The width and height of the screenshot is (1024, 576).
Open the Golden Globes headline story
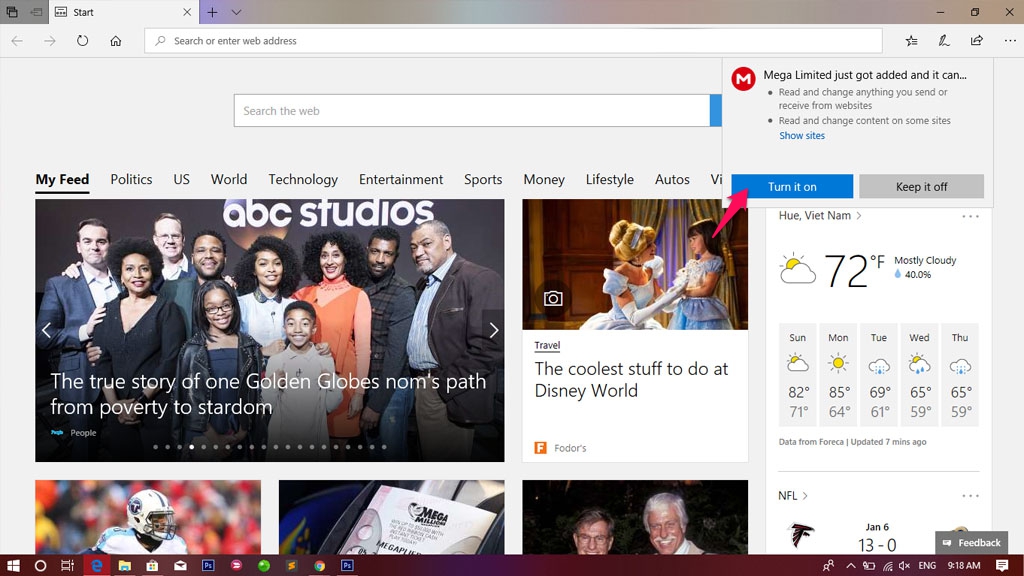tap(268, 394)
